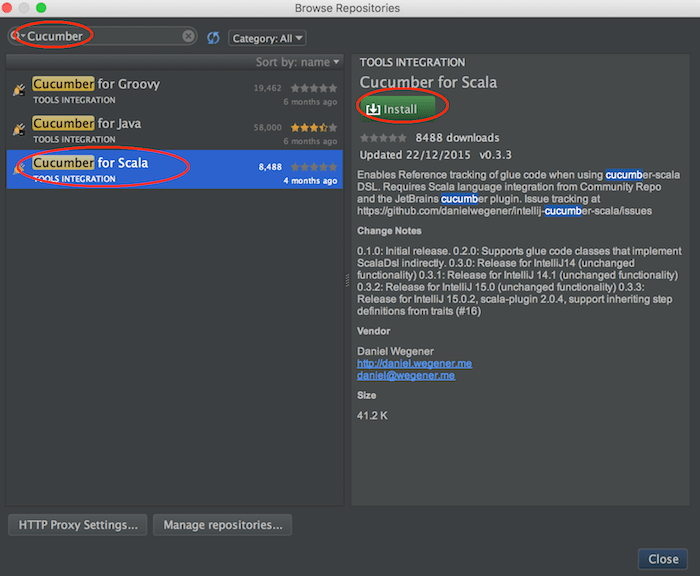Click the Cucumber for Groovy plugin icon
The width and height of the screenshot is (700, 576).
19,90
